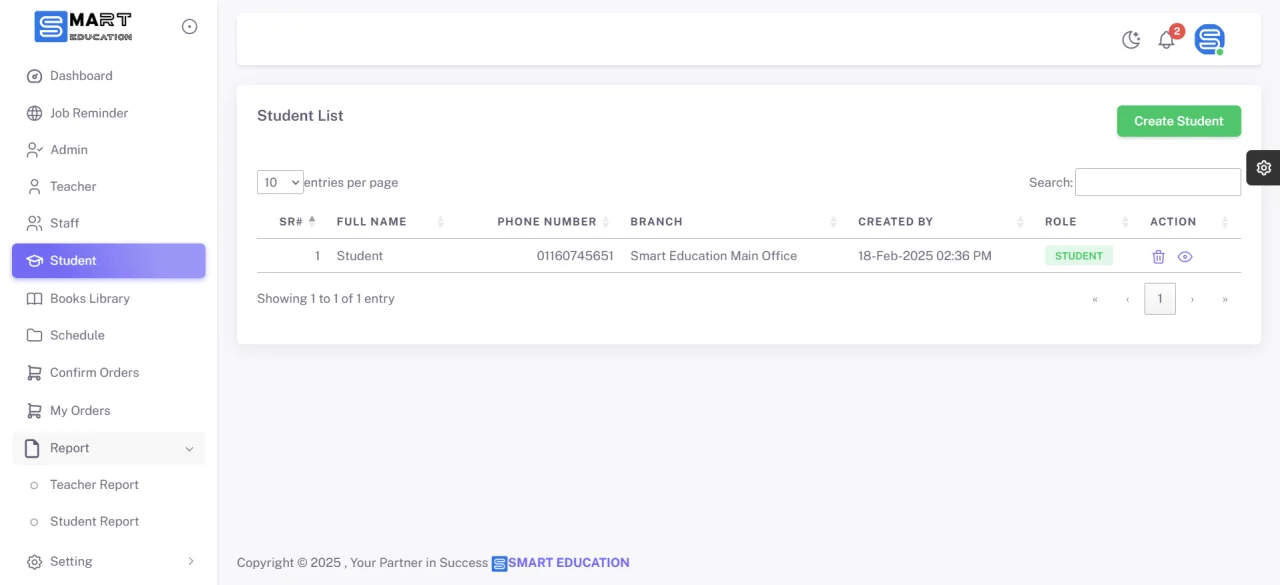Open Confirm Orders menu item

pos(108,373)
